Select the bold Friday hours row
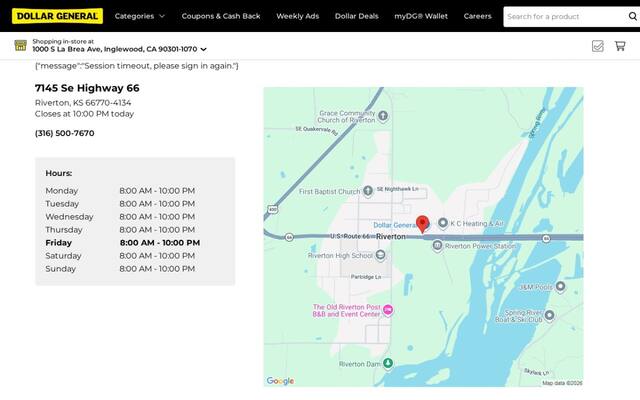 (x=122, y=242)
